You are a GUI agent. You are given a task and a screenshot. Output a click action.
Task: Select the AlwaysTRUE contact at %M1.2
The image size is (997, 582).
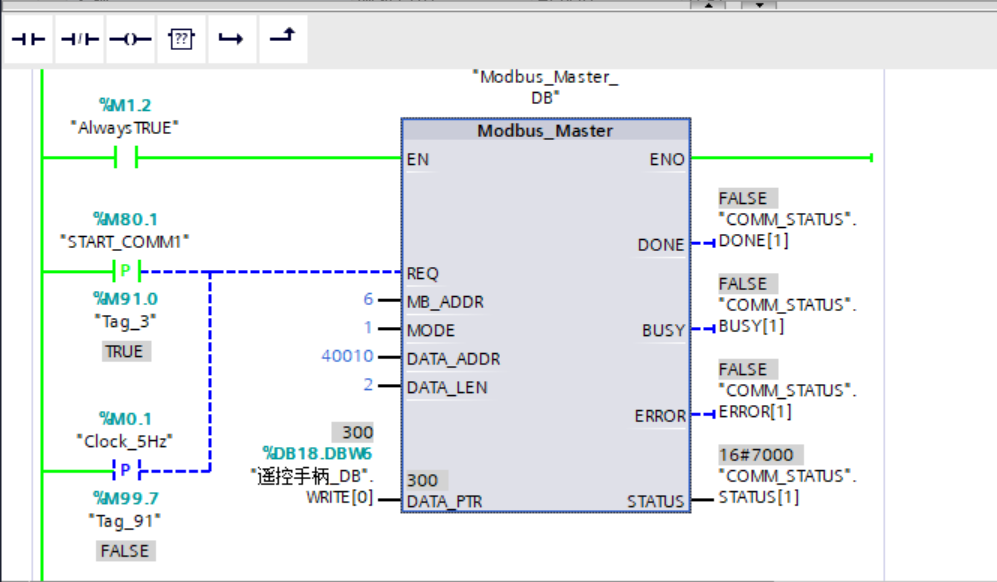pyautogui.click(x=126, y=157)
